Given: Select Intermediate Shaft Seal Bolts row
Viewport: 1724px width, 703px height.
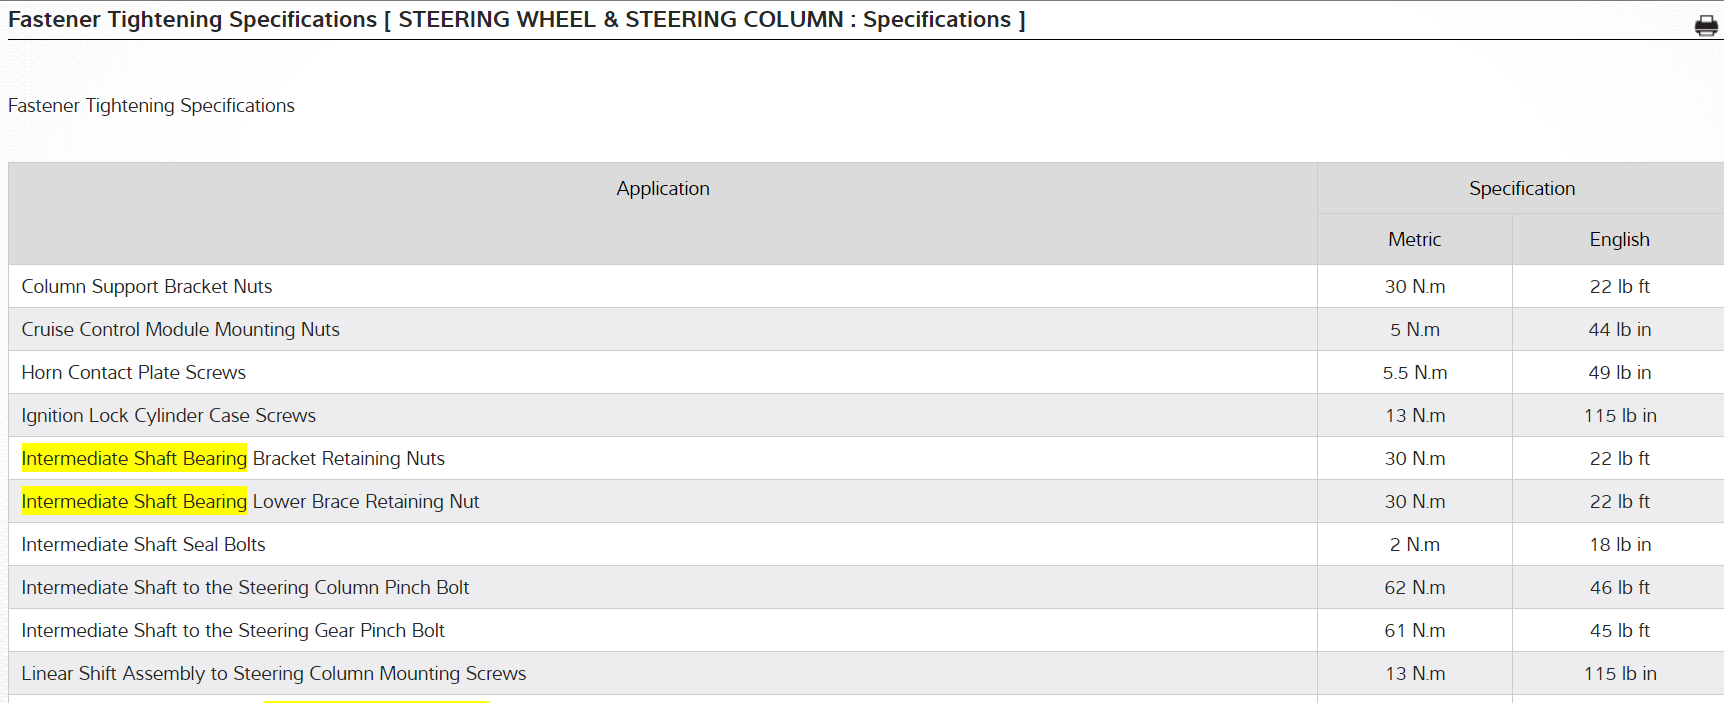Looking at the screenshot, I should click(143, 545).
